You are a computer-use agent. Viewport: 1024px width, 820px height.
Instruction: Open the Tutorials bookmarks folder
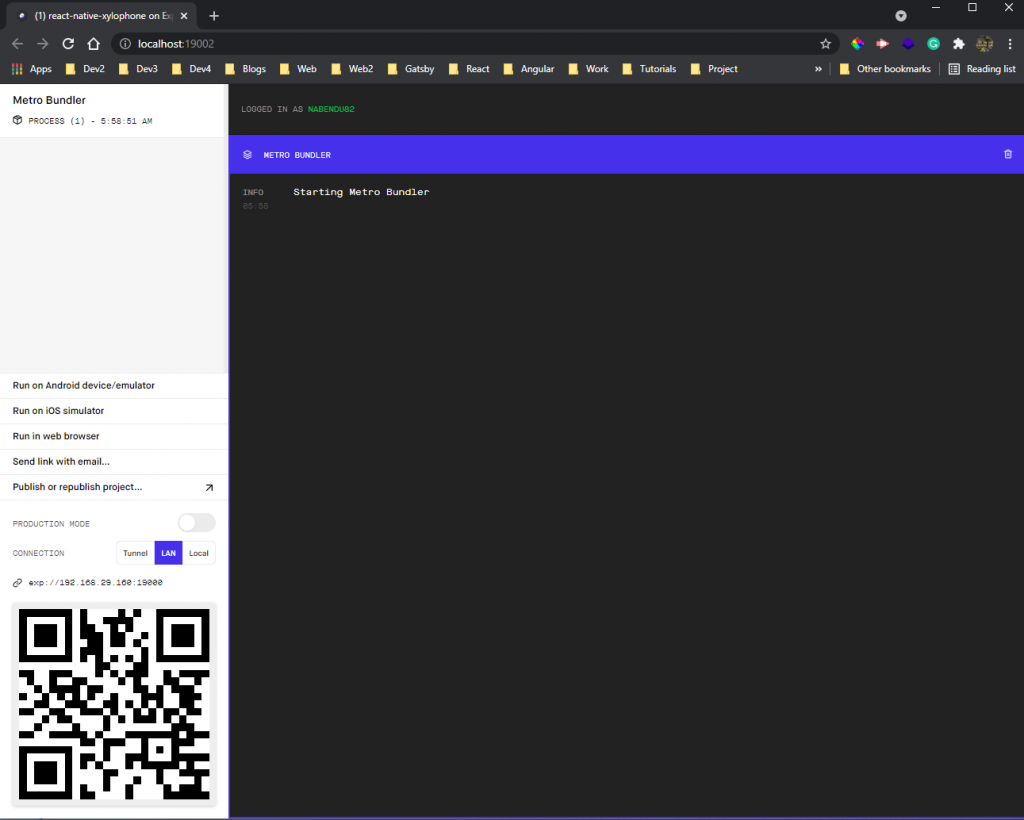tap(649, 69)
